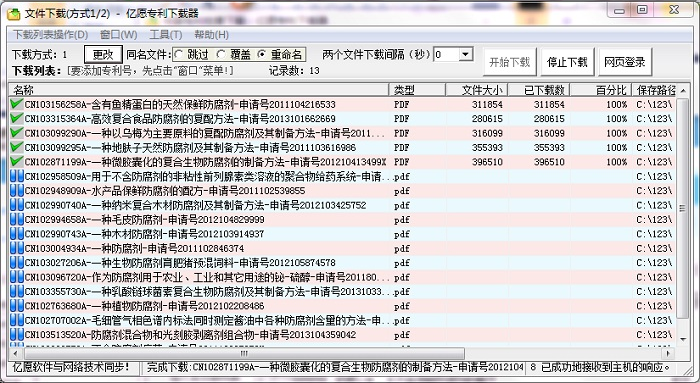
Task: Click the 停止下载 button
Action: pyautogui.click(x=567, y=62)
